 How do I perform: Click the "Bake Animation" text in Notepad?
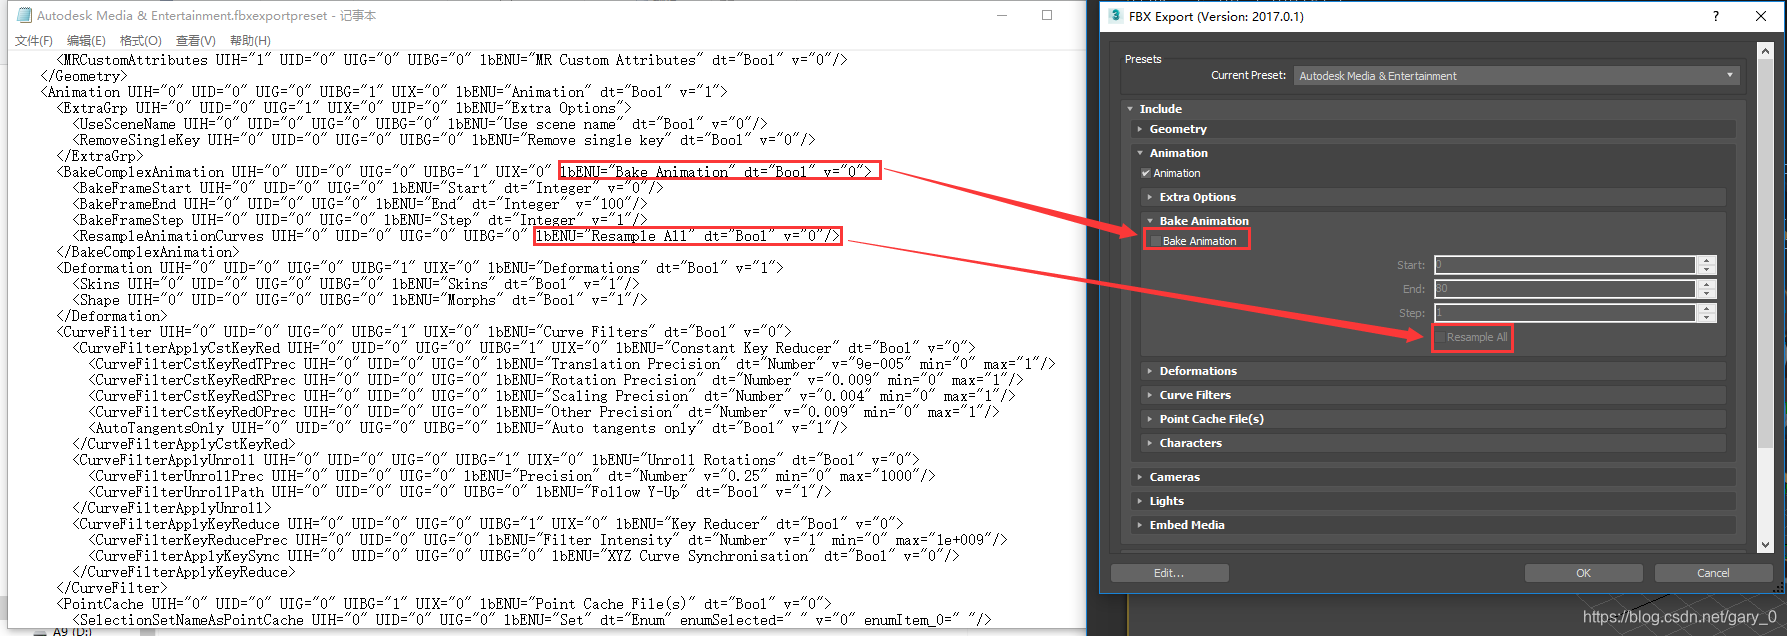671,172
